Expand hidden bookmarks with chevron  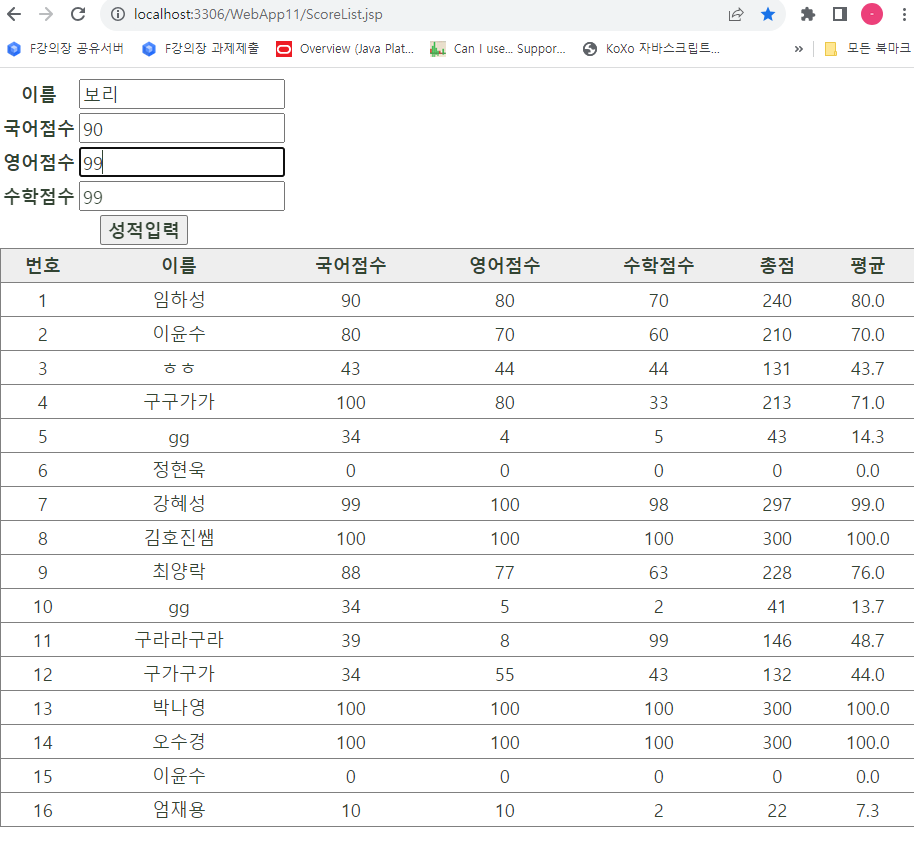799,49
